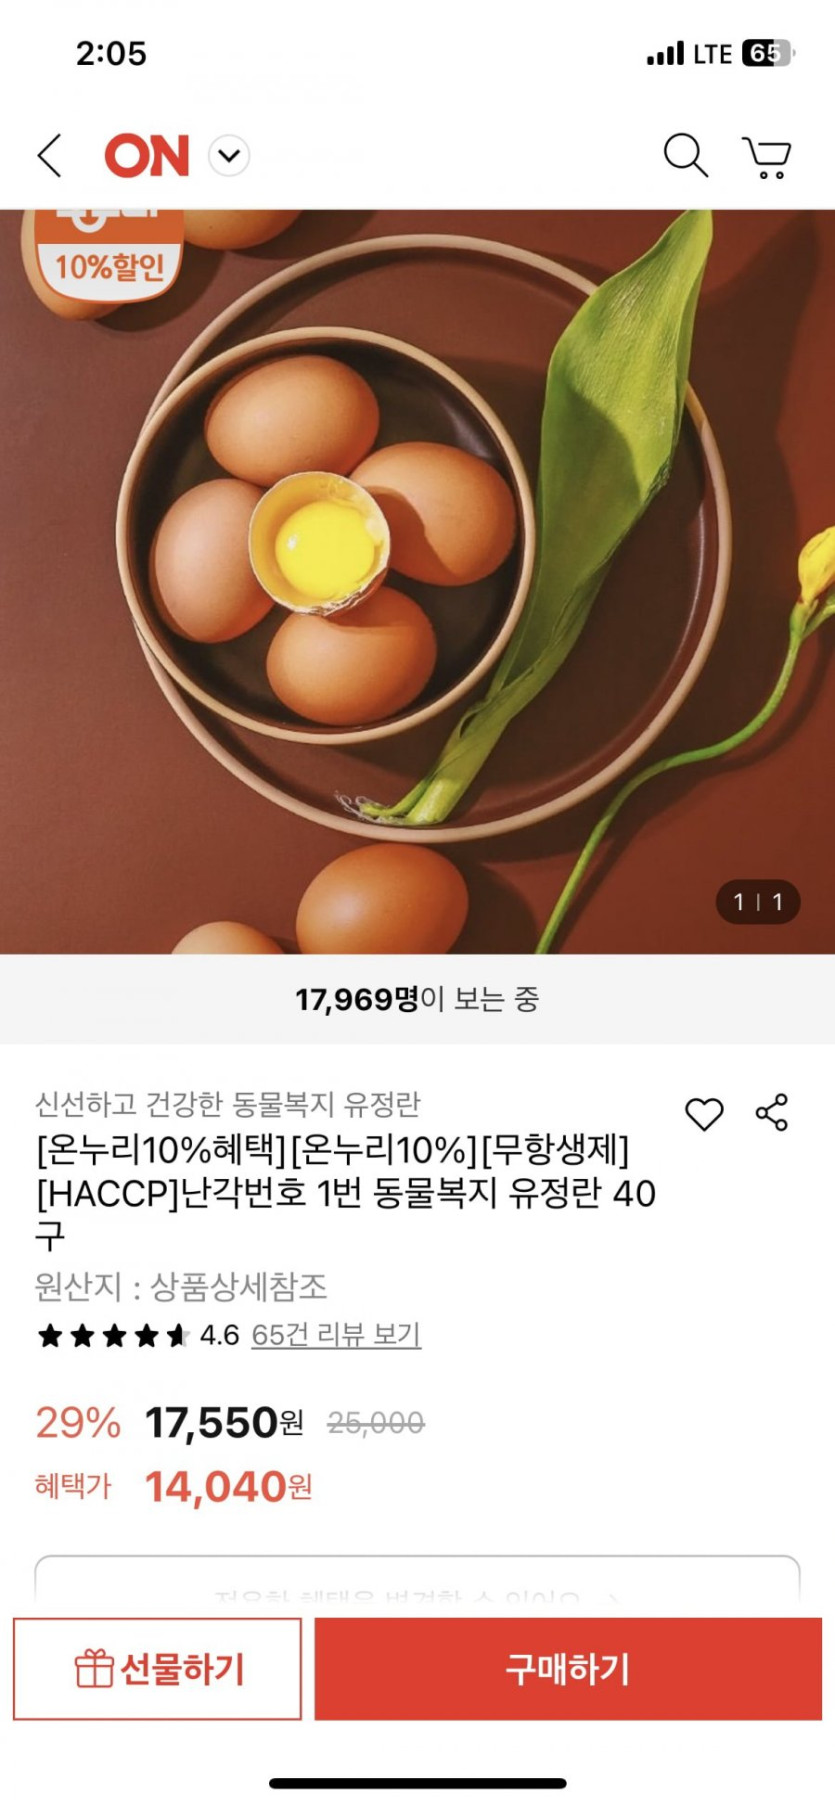
Task: Tap the 1 | 1 image counter
Action: pos(758,902)
